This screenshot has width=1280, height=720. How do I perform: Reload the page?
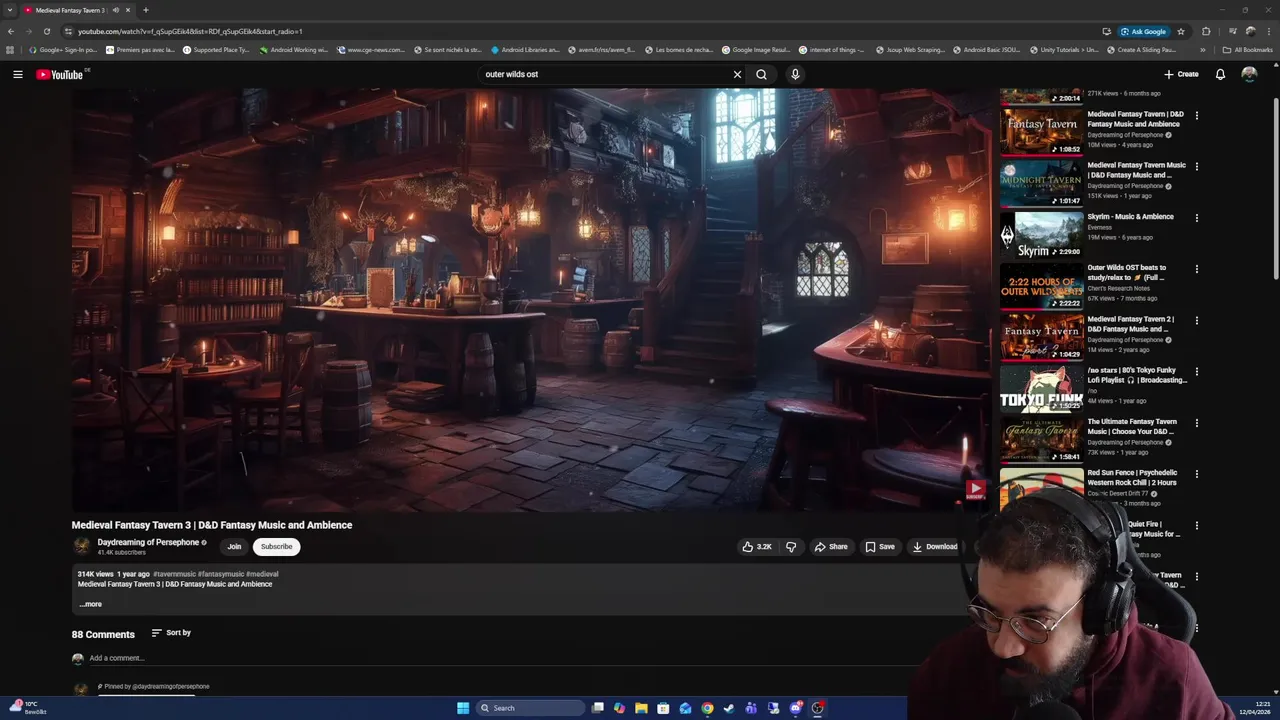46,31
